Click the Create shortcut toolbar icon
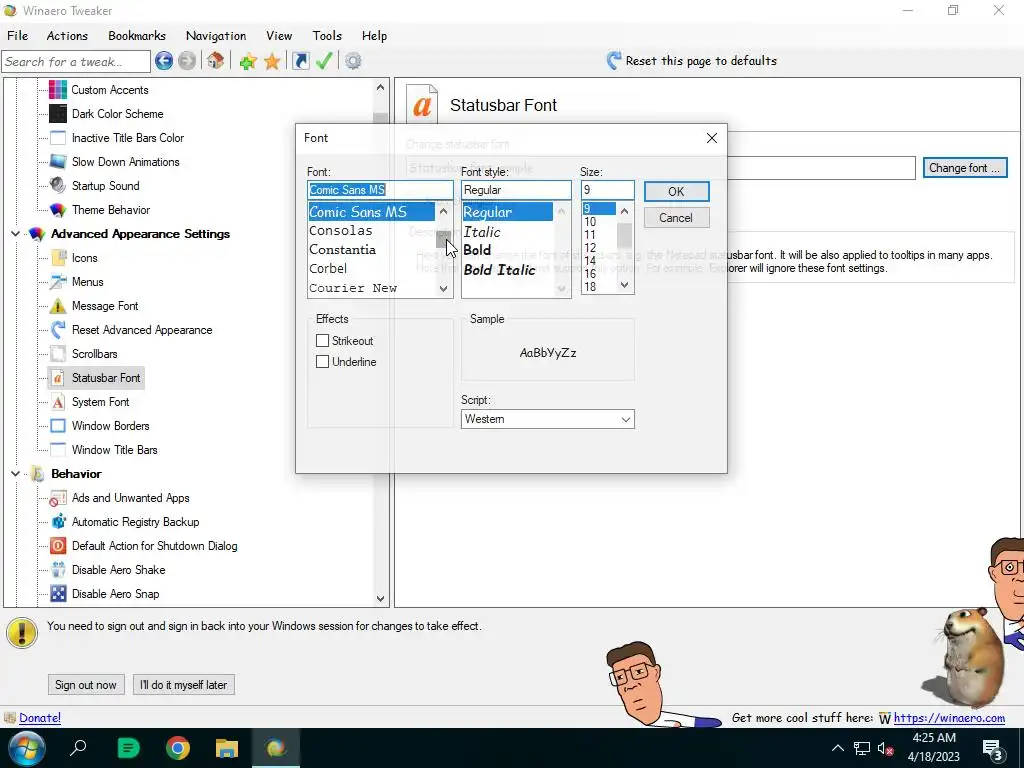This screenshot has height=768, width=1024. tap(300, 61)
